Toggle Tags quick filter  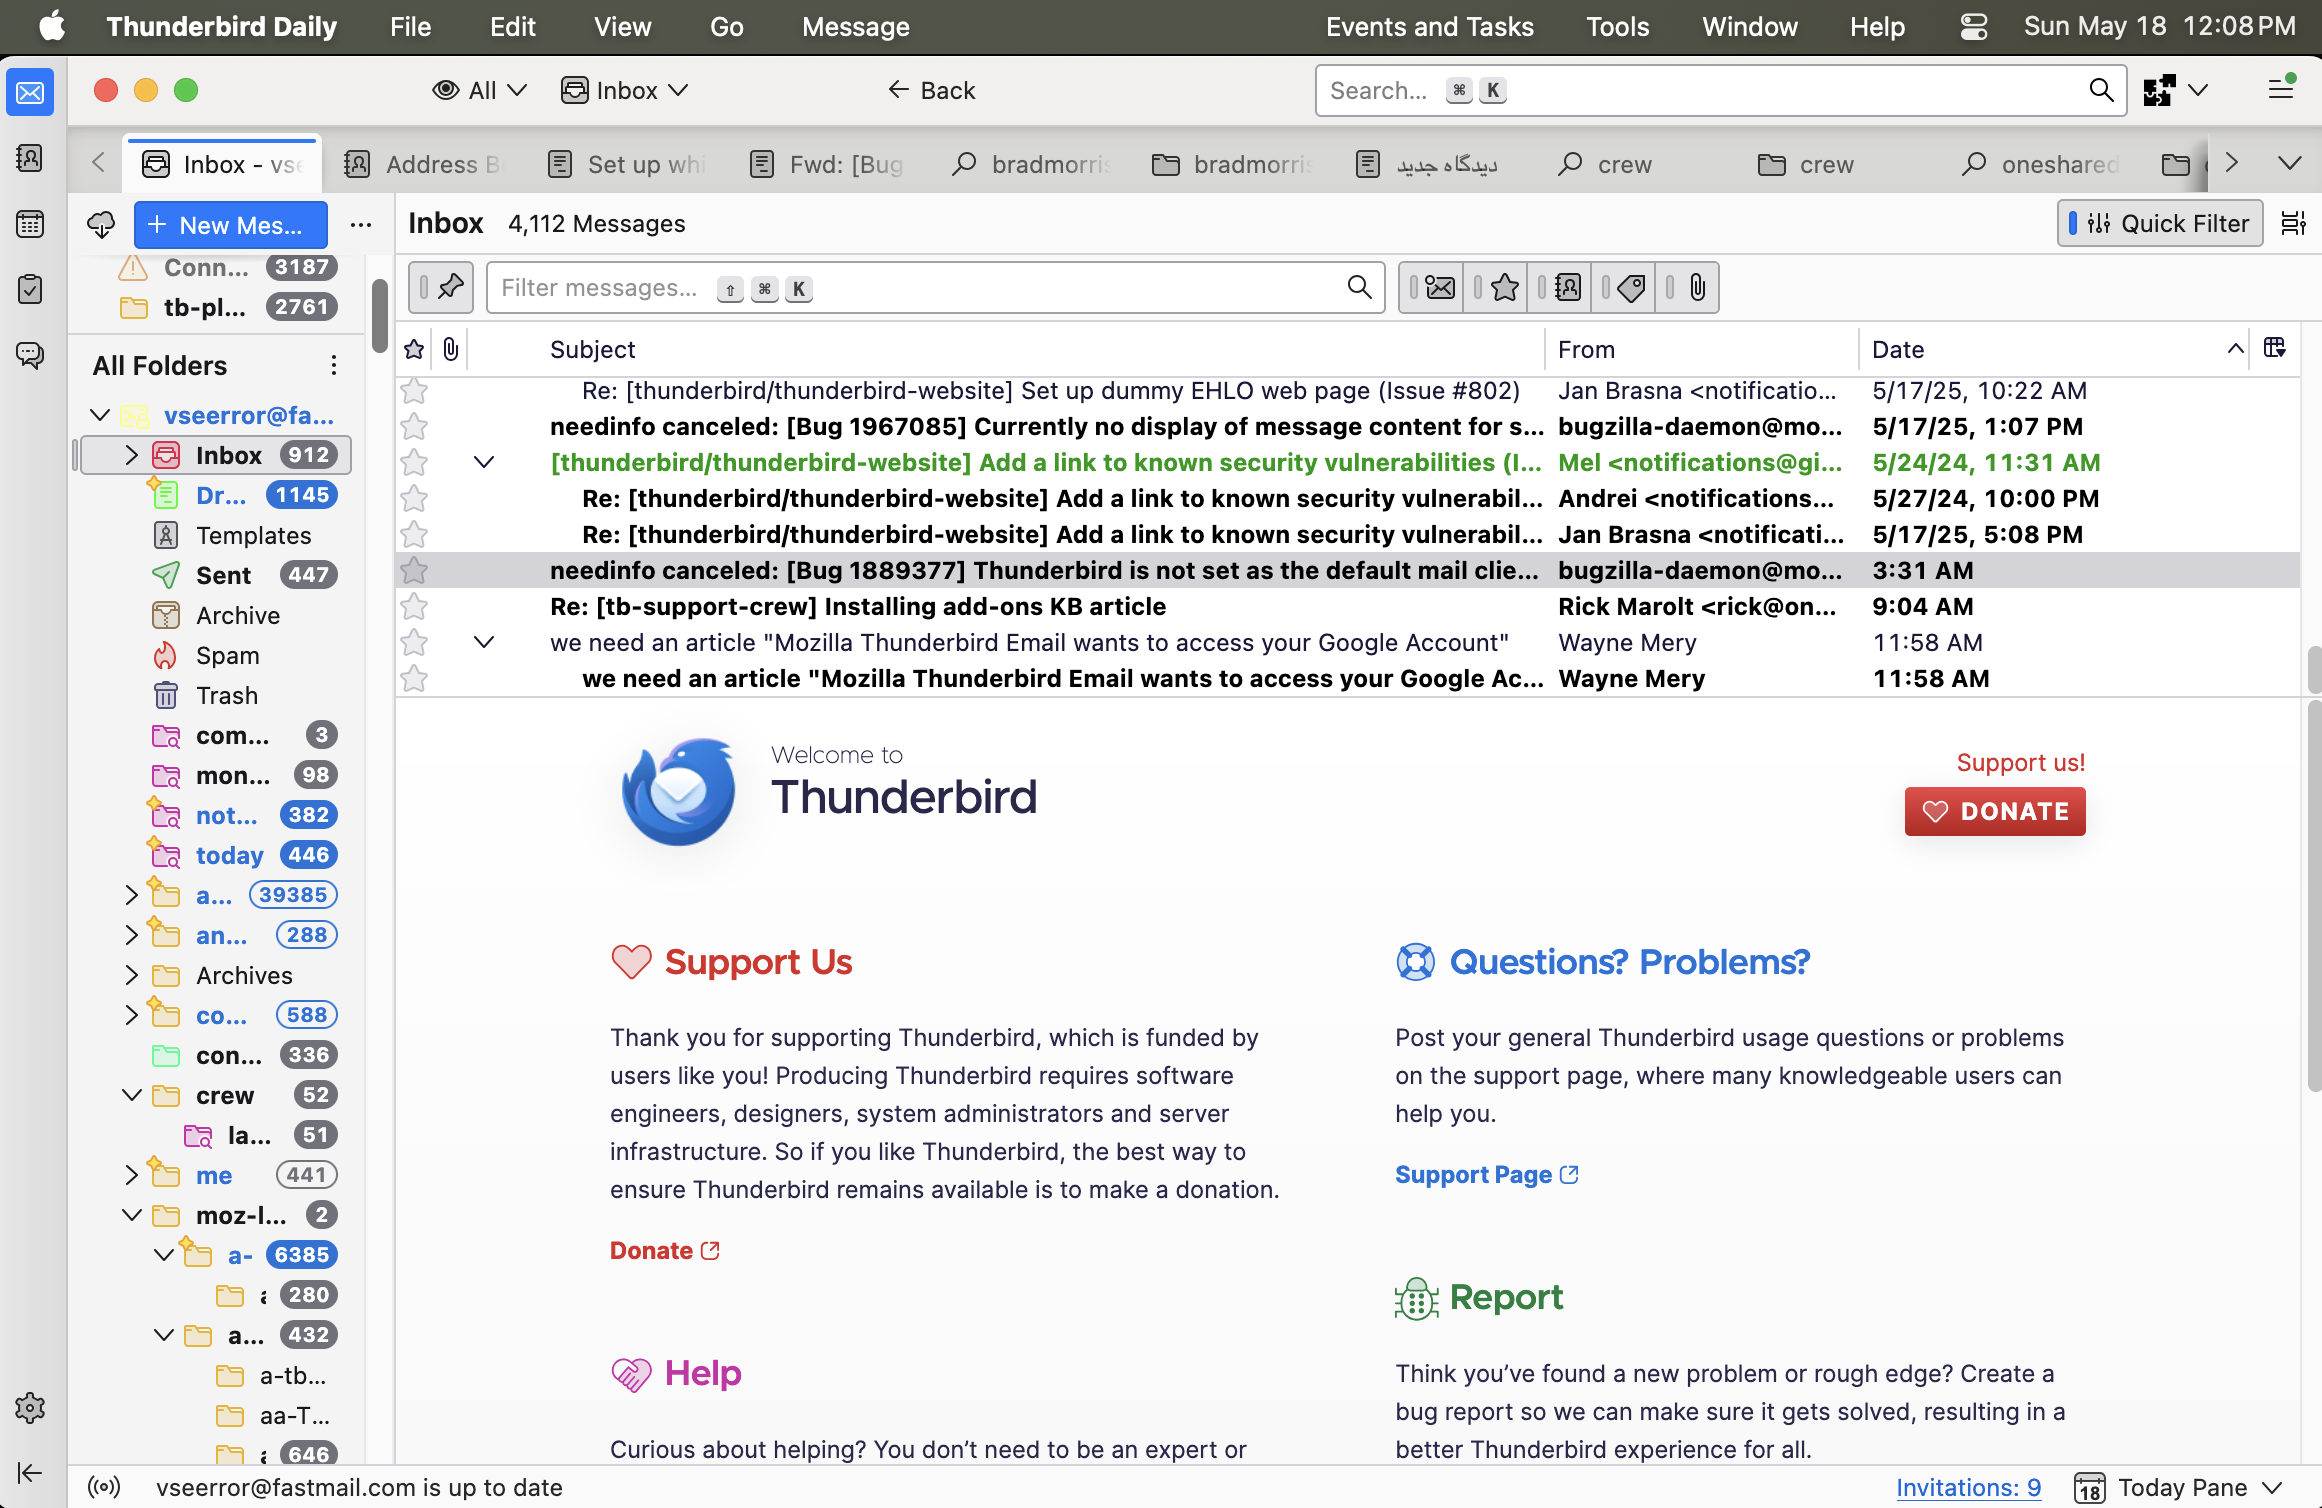tap(1624, 288)
